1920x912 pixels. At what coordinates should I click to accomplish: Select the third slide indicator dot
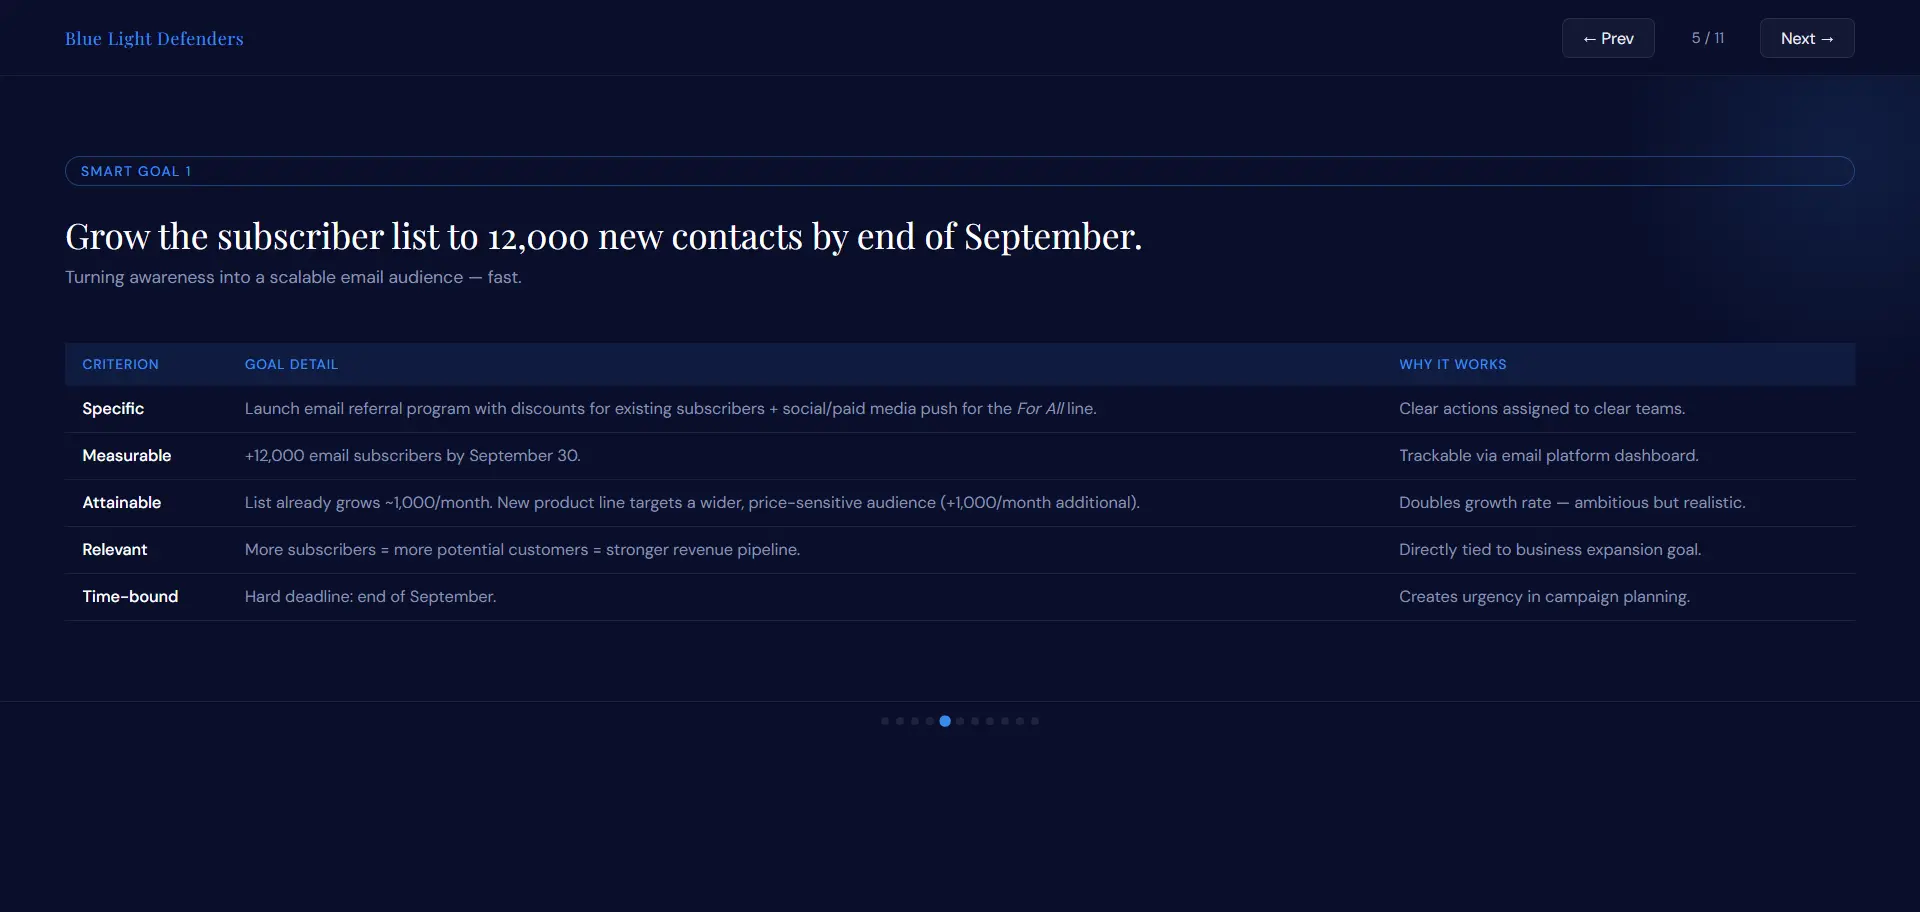[915, 721]
